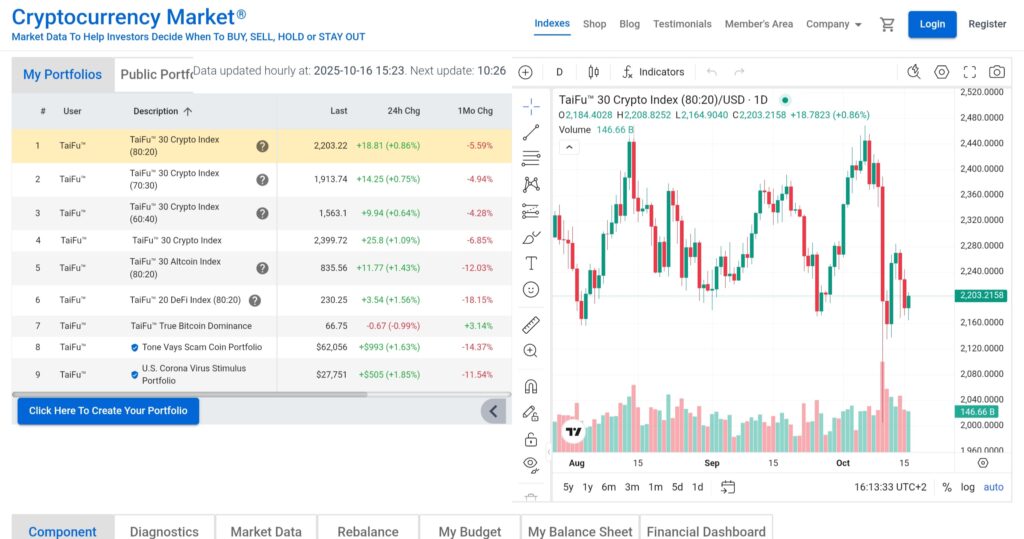This screenshot has width=1024, height=539.
Task: Click the redo arrow in chart toolbar
Action: coord(739,72)
